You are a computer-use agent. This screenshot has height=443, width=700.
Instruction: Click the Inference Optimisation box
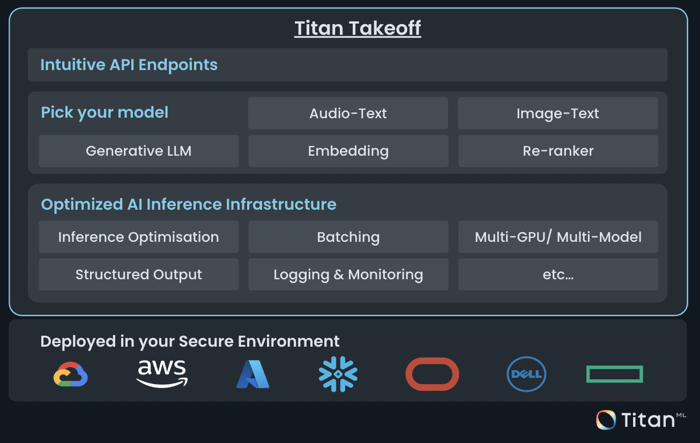click(139, 237)
